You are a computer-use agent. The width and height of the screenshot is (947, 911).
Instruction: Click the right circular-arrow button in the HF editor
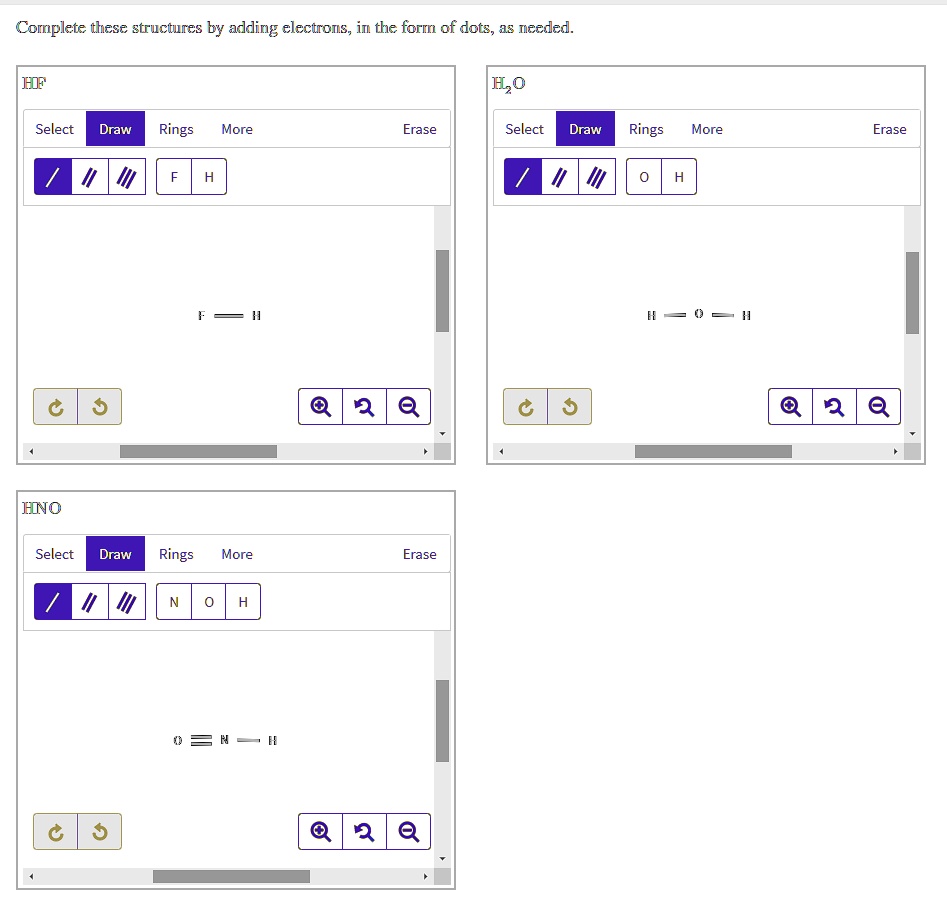pos(100,407)
